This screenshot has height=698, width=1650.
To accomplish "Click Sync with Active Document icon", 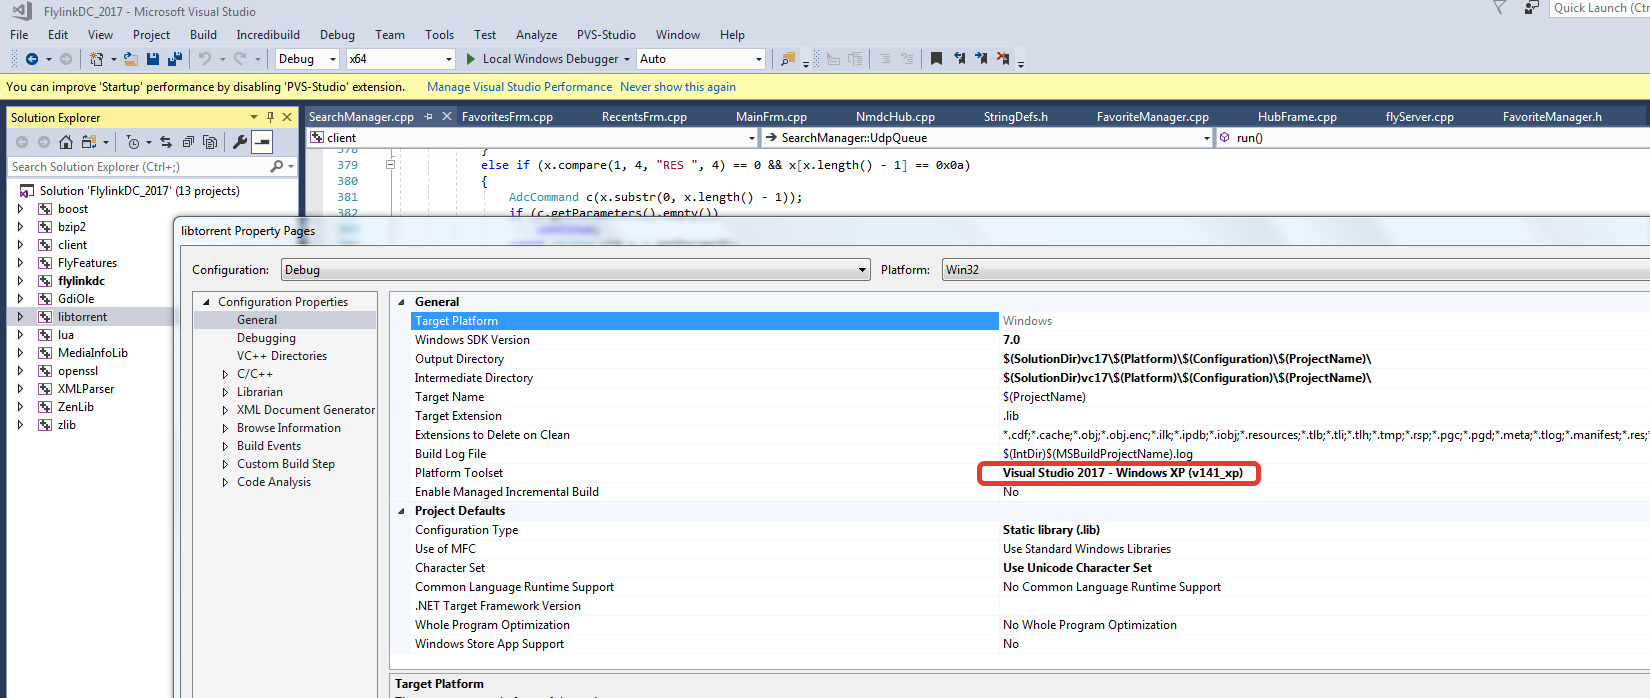I will coord(166,142).
